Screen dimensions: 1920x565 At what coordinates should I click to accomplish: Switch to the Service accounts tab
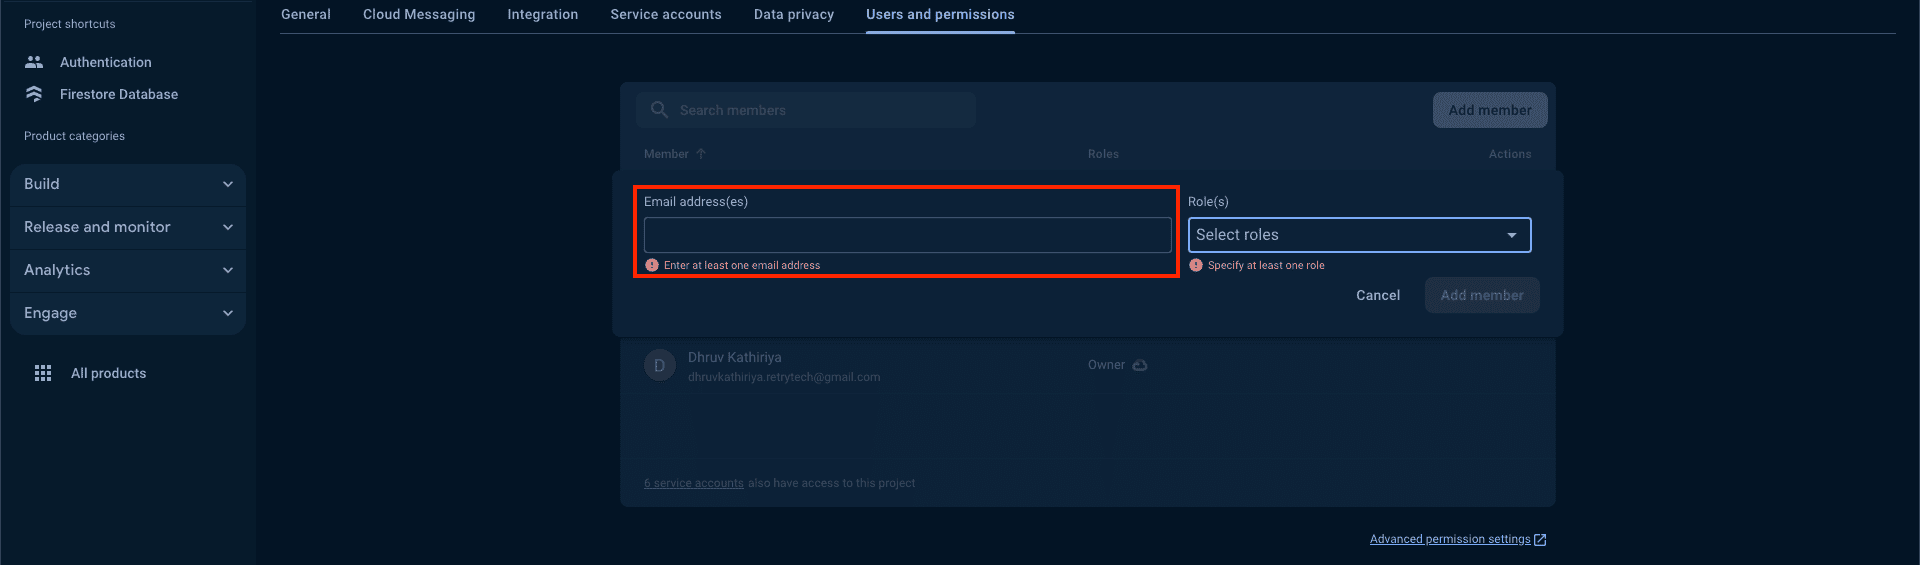click(x=666, y=15)
